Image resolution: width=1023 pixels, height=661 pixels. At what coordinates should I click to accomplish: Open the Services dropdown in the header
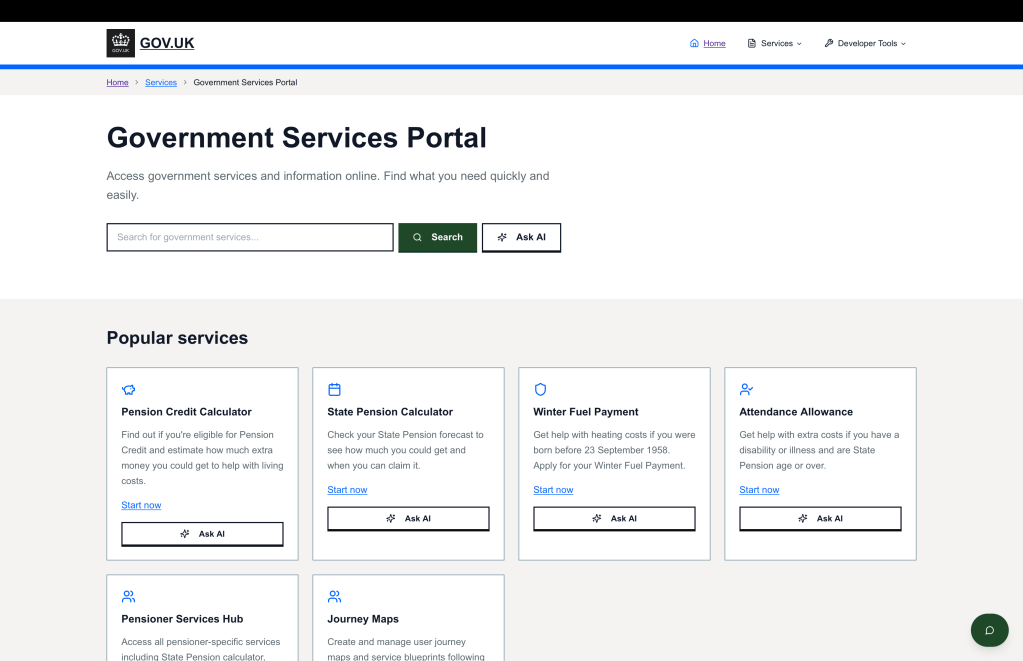tap(774, 43)
